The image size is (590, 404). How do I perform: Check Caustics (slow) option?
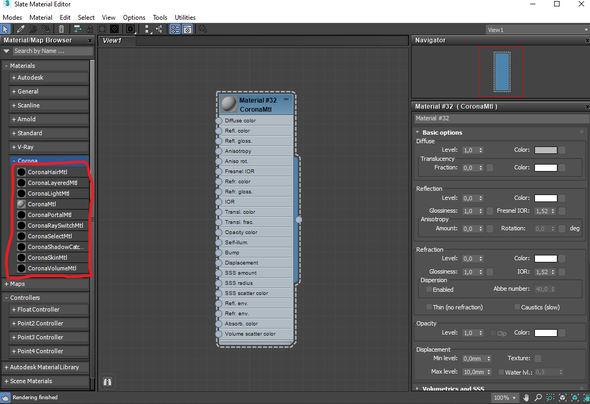click(517, 307)
